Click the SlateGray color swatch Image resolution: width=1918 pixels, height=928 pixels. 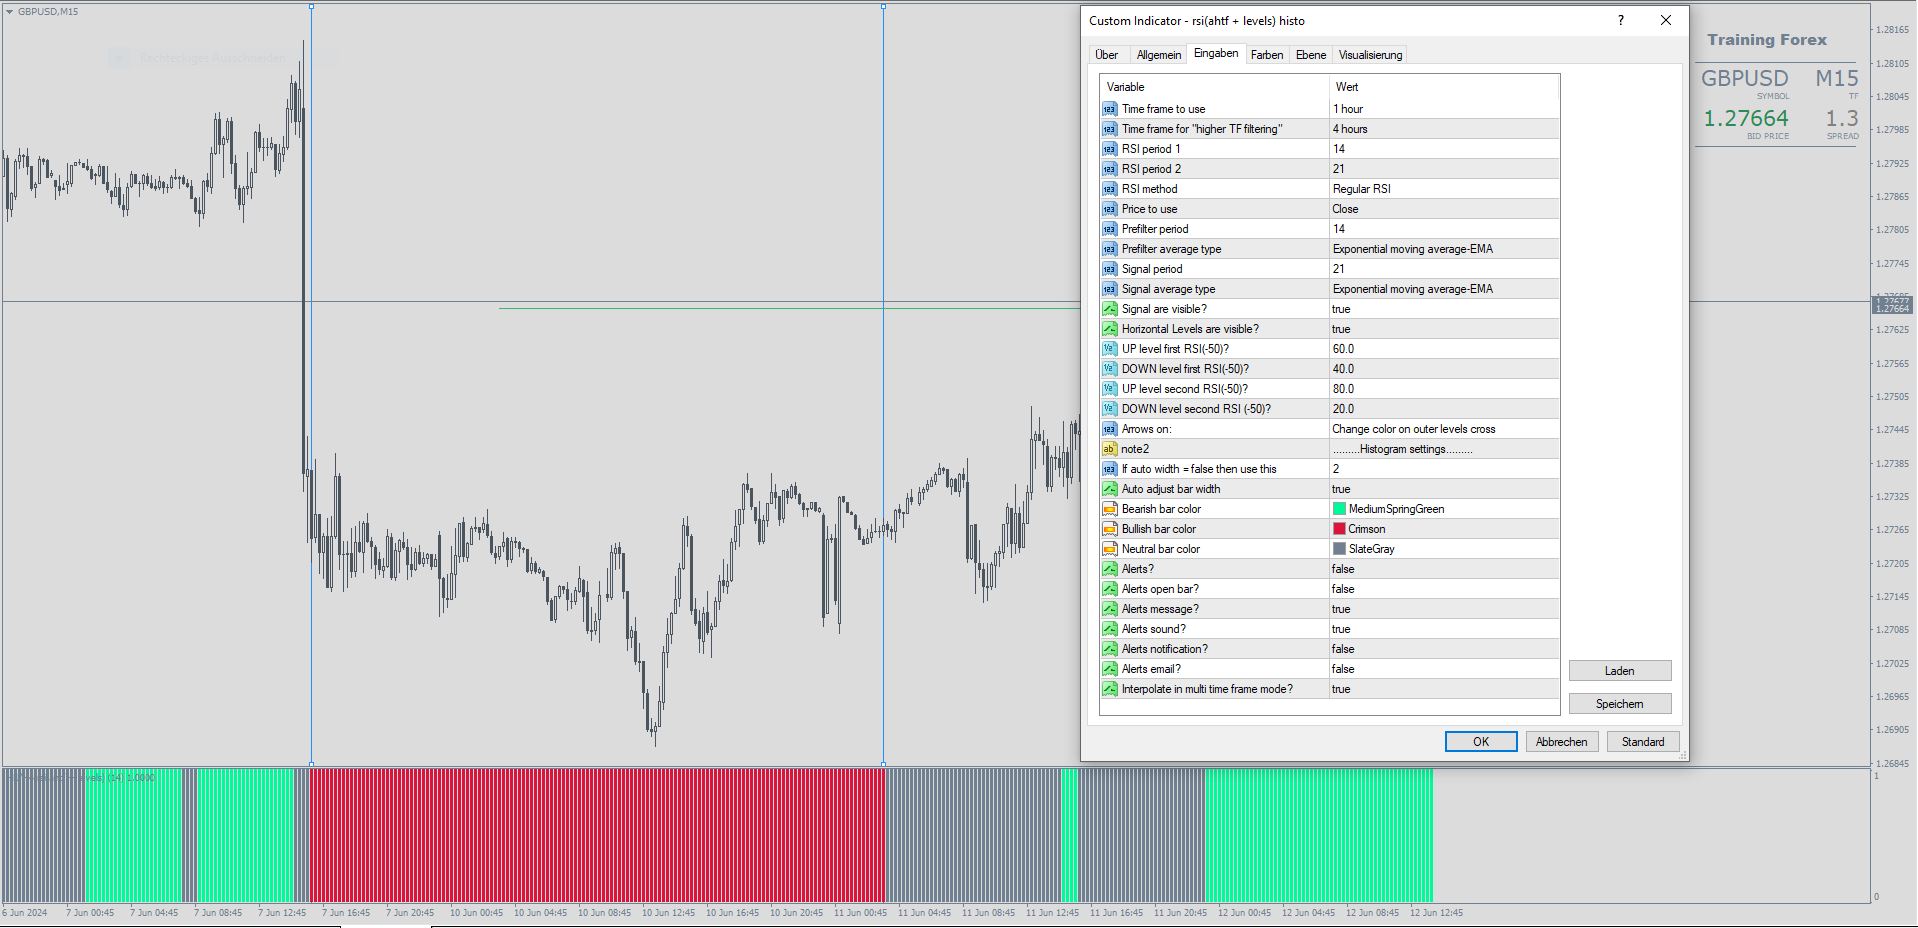click(x=1339, y=549)
